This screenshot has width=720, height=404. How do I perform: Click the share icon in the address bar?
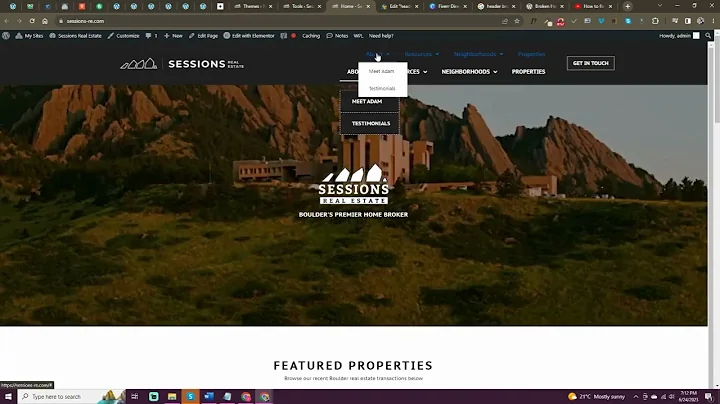(505, 21)
